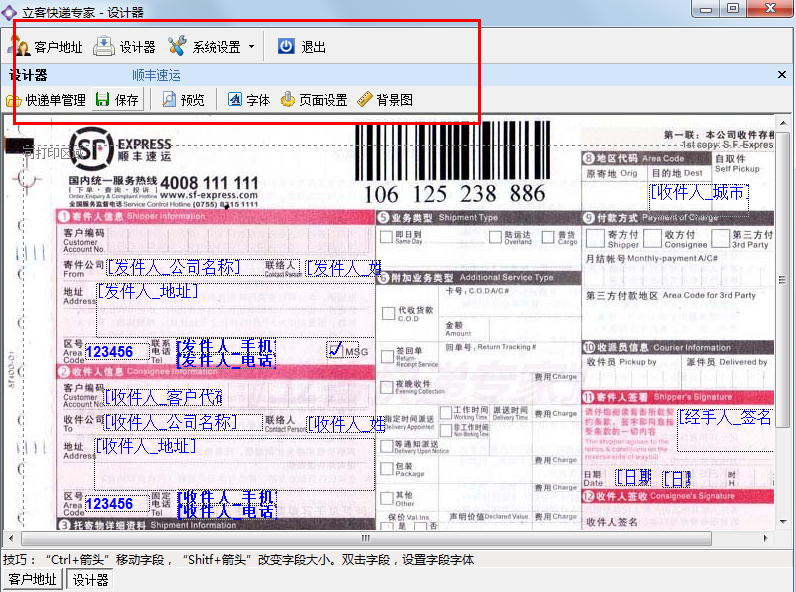The height and width of the screenshot is (592, 796).
Task: Select the [收件人_电话] field
Action: point(227,511)
